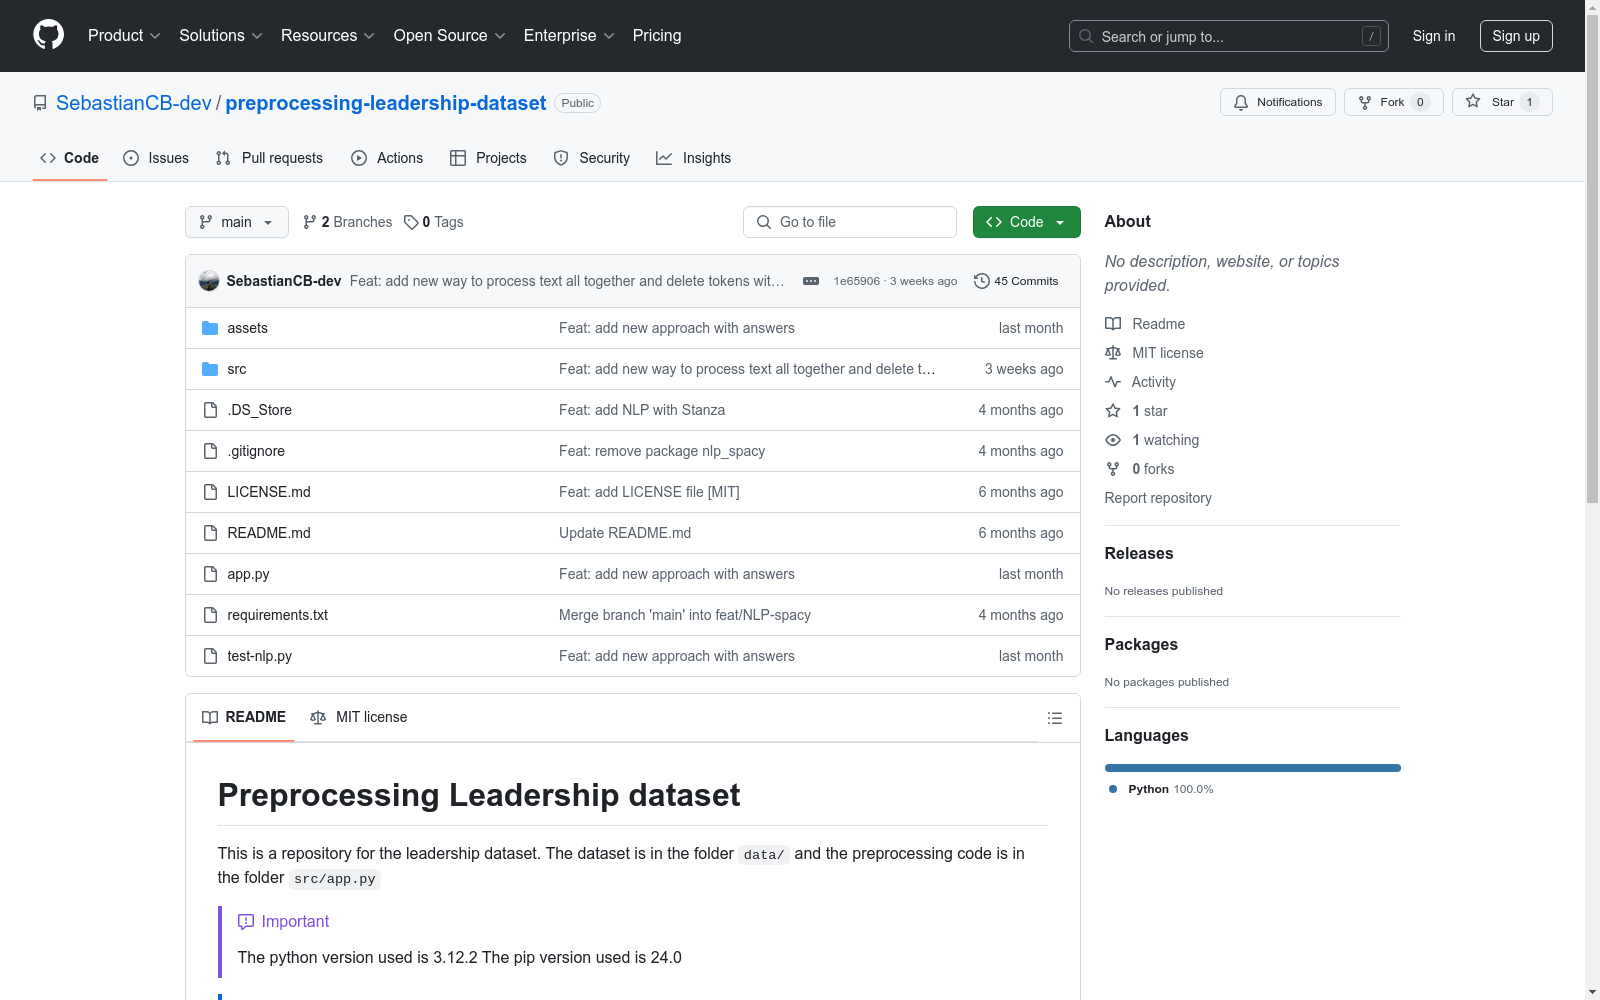The height and width of the screenshot is (1000, 1600).
Task: Click the commits history clock icon
Action: click(x=982, y=281)
